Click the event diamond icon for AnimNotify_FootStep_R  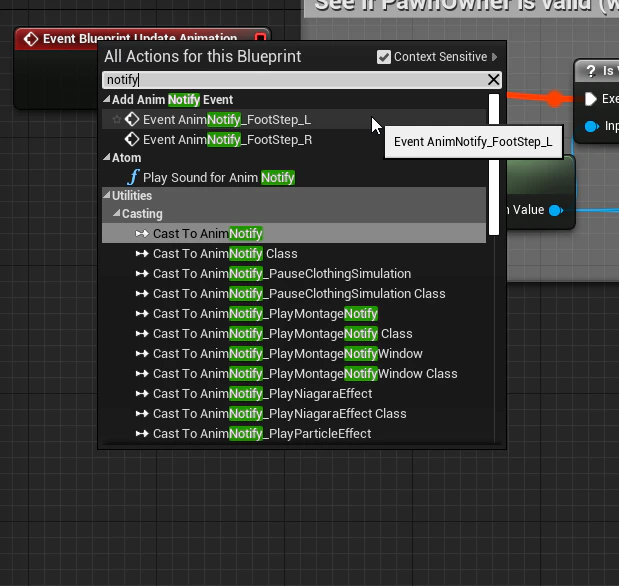point(132,139)
